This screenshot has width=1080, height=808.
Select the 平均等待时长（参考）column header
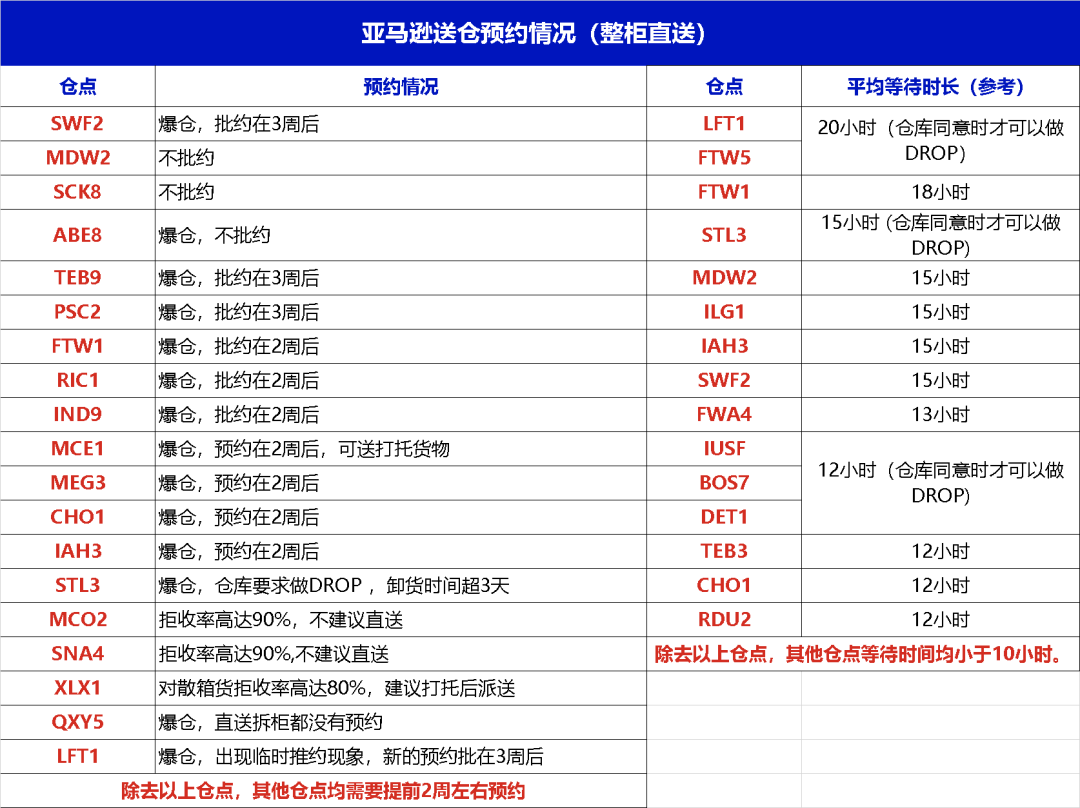(x=937, y=87)
